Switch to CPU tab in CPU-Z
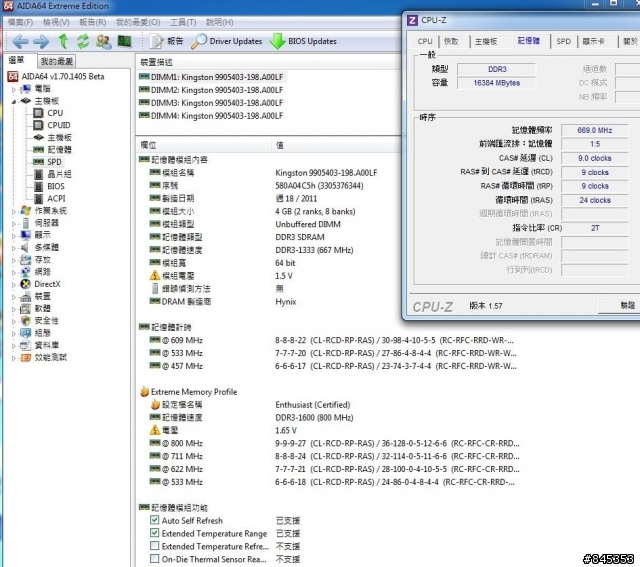The width and height of the screenshot is (640, 567). (425, 41)
